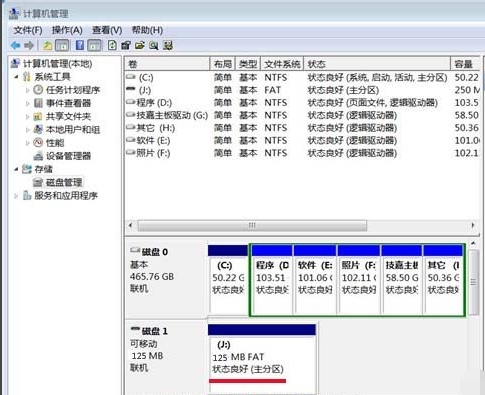Sort by the 文件系统 column header
Image resolution: width=485 pixels, height=395 pixels.
click(x=282, y=64)
